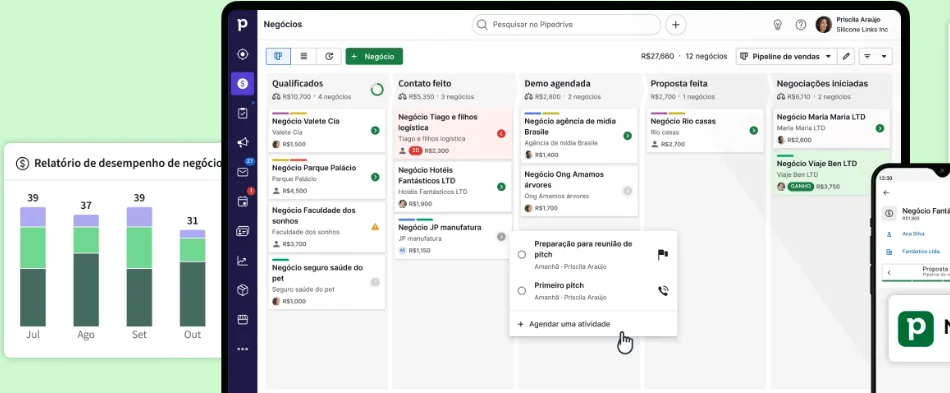Viewport: 950px width, 393px height.
Task: Click the Jul bar in performance report
Action: [33, 266]
